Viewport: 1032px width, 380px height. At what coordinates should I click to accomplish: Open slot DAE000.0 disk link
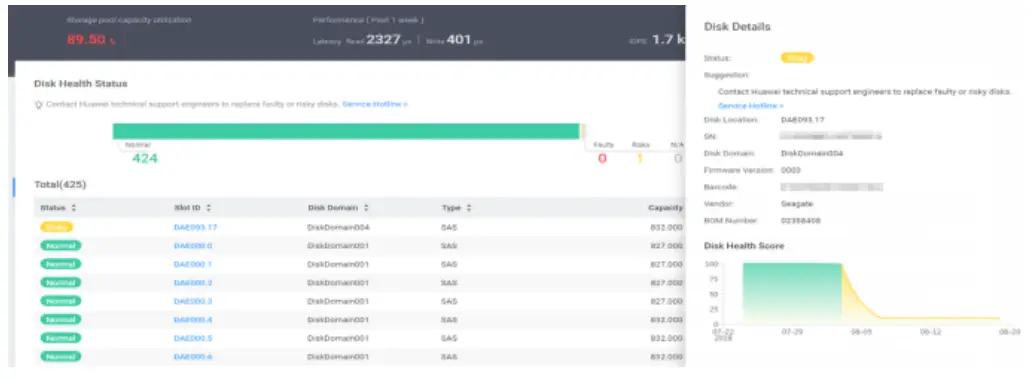pos(193,246)
